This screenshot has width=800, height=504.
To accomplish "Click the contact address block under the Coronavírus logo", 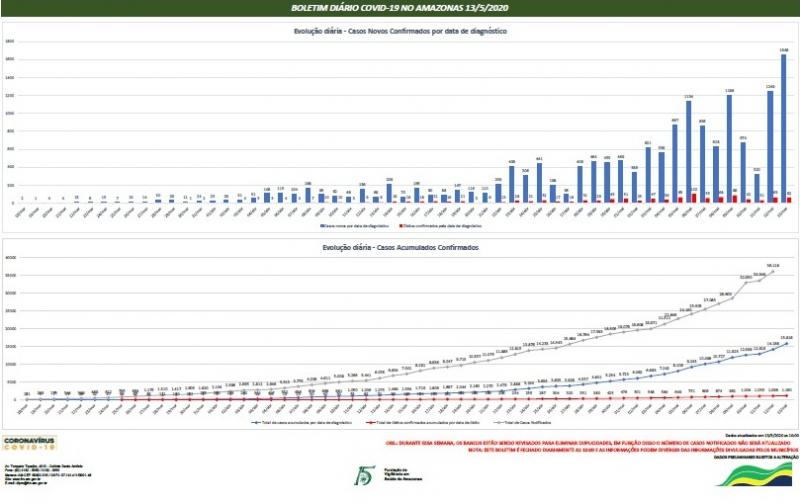I will [47, 474].
